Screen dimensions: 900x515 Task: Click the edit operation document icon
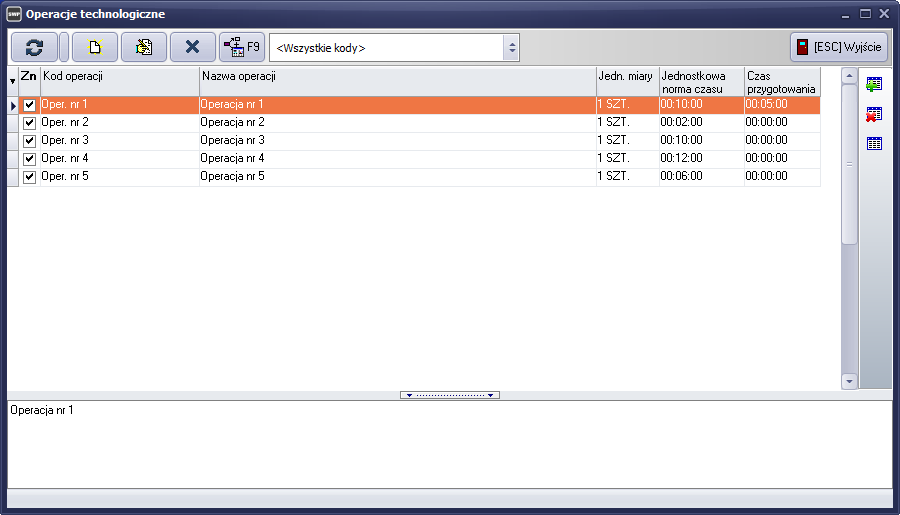tap(144, 47)
